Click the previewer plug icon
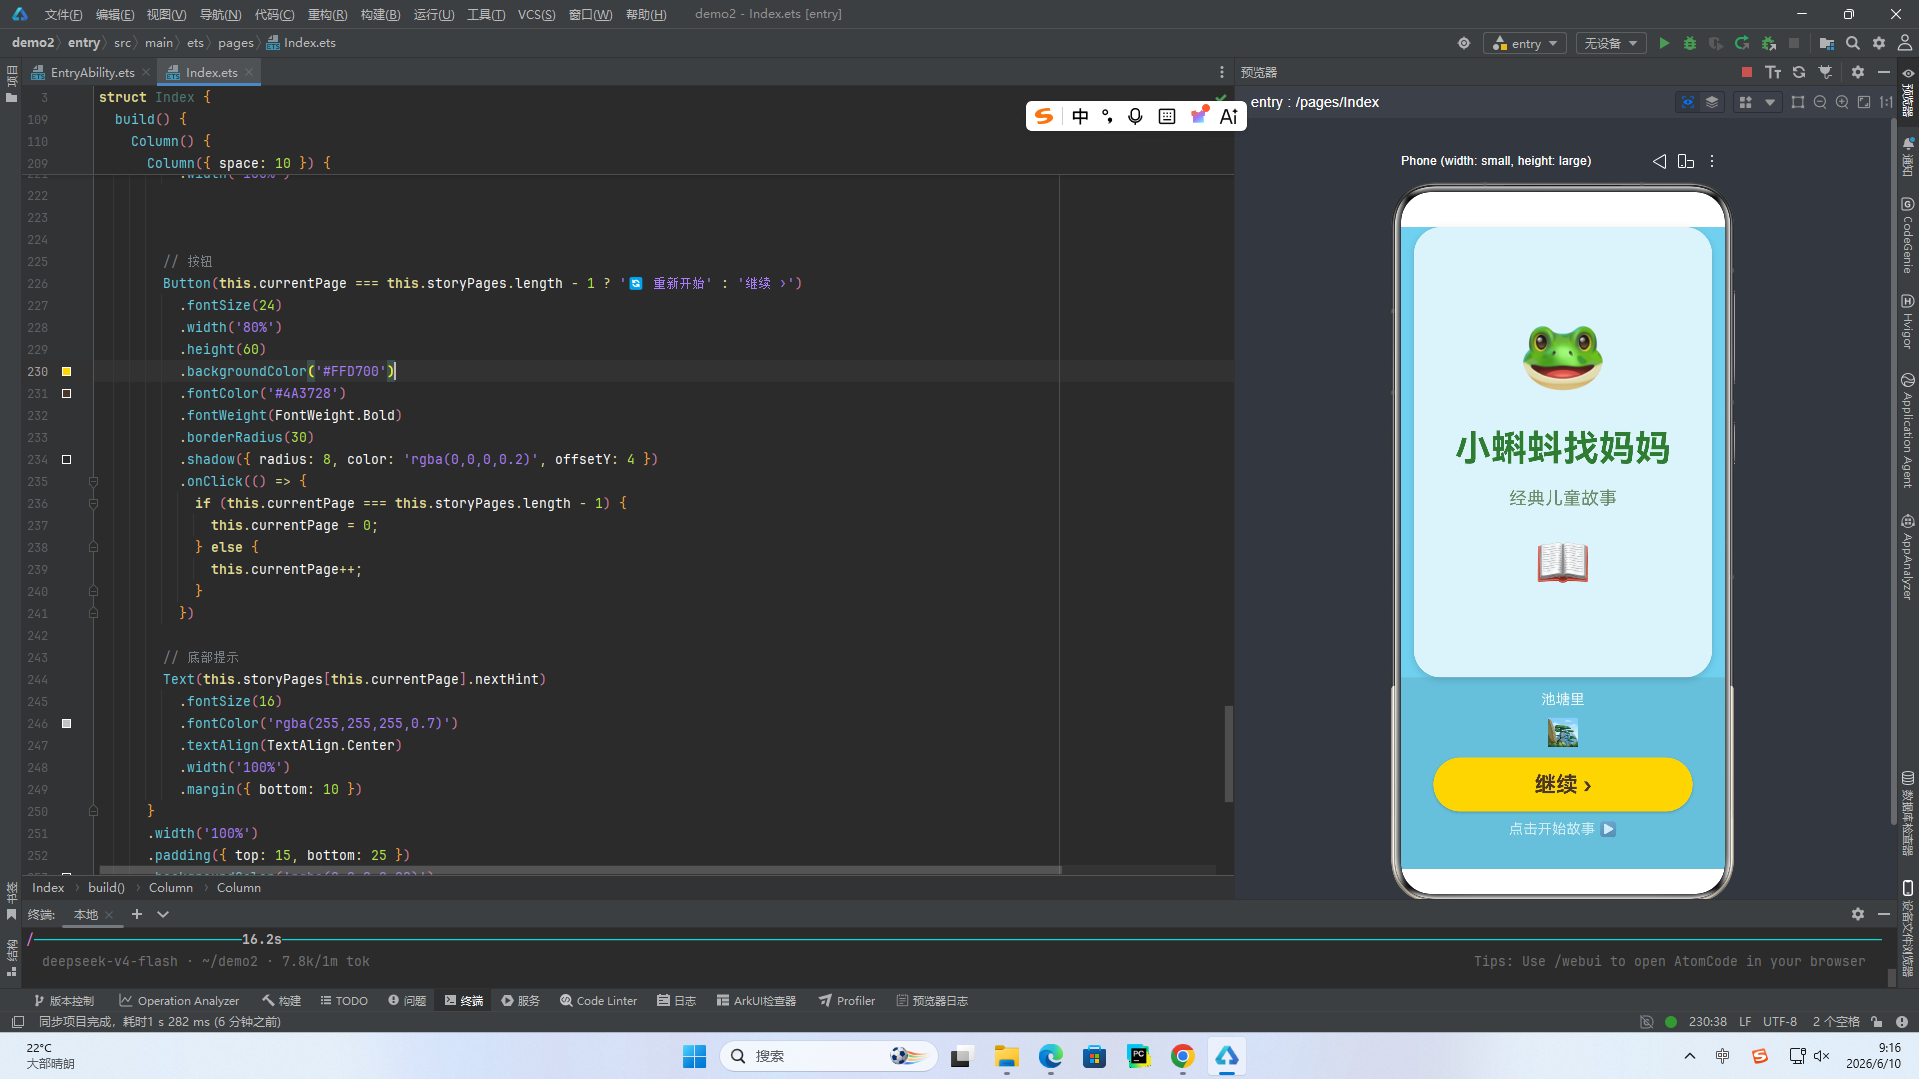 [1825, 72]
